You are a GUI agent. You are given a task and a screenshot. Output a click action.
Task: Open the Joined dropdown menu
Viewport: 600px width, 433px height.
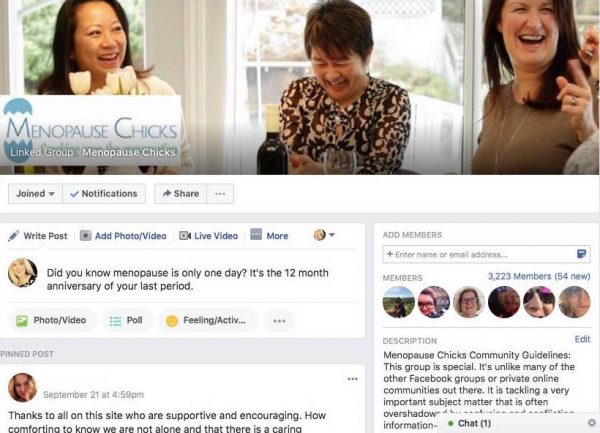(35, 194)
